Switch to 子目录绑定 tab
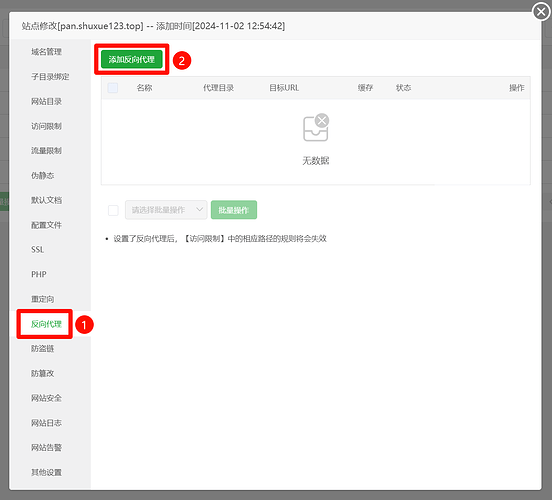Image resolution: width=552 pixels, height=500 pixels. click(50, 76)
